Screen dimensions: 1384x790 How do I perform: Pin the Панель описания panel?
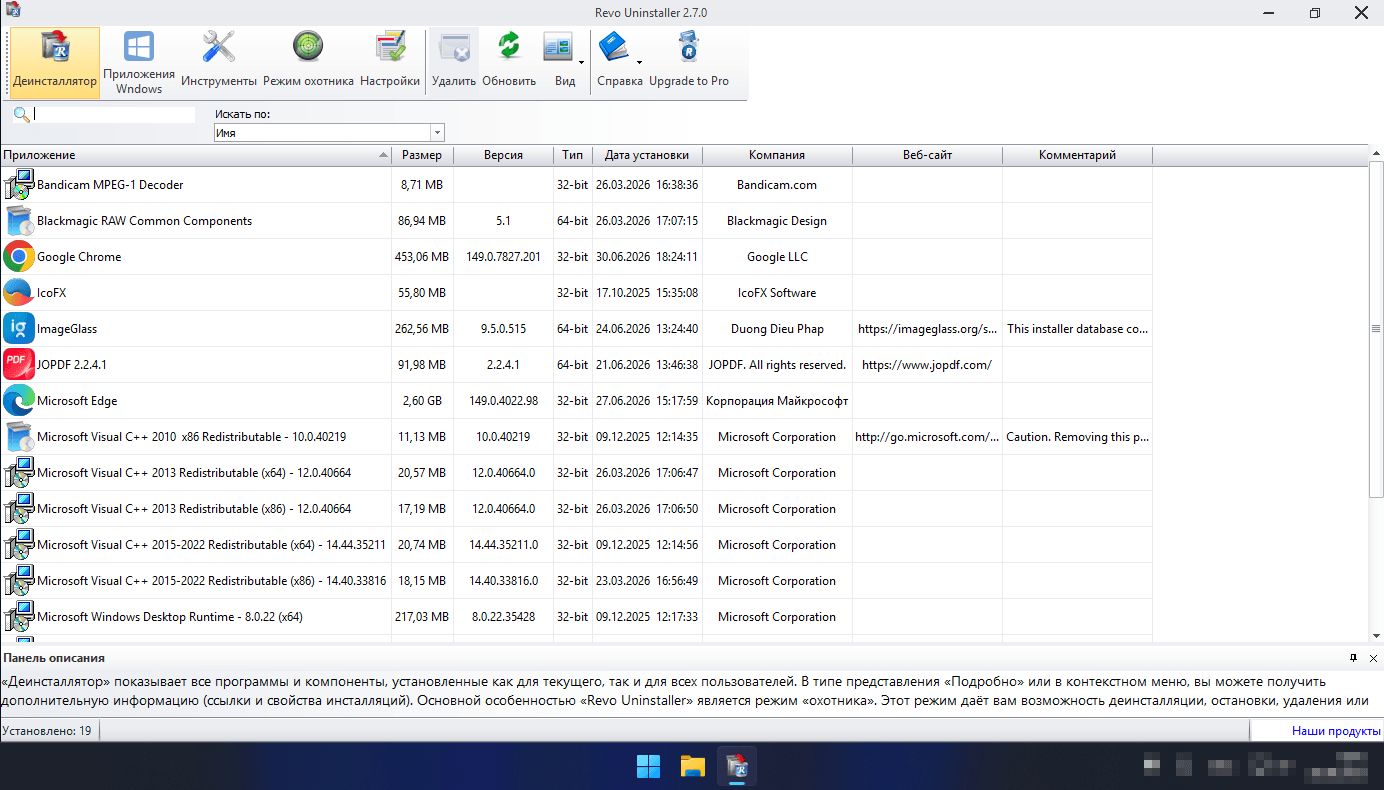coord(1353,658)
